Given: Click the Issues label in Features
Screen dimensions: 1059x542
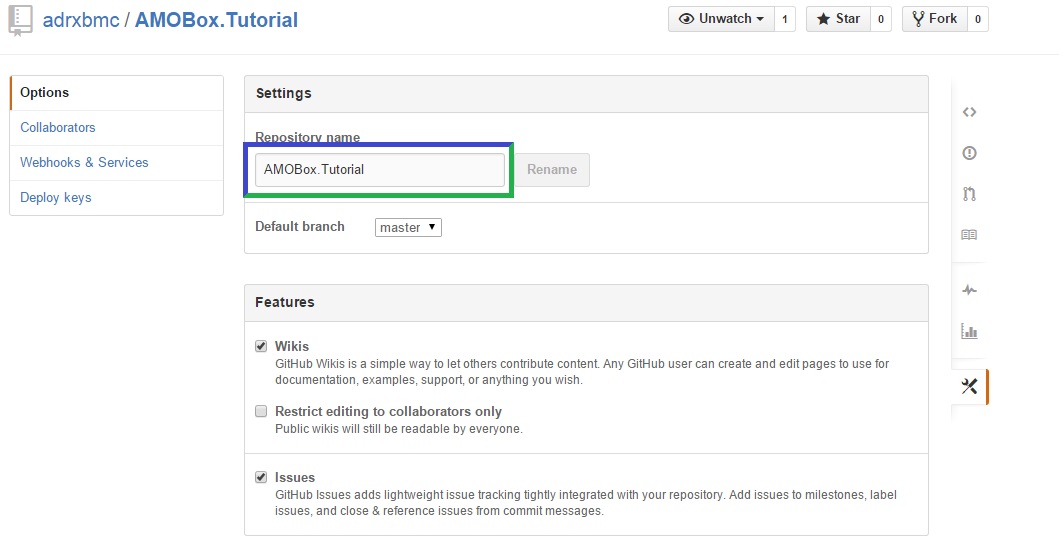Looking at the screenshot, I should (x=294, y=477).
